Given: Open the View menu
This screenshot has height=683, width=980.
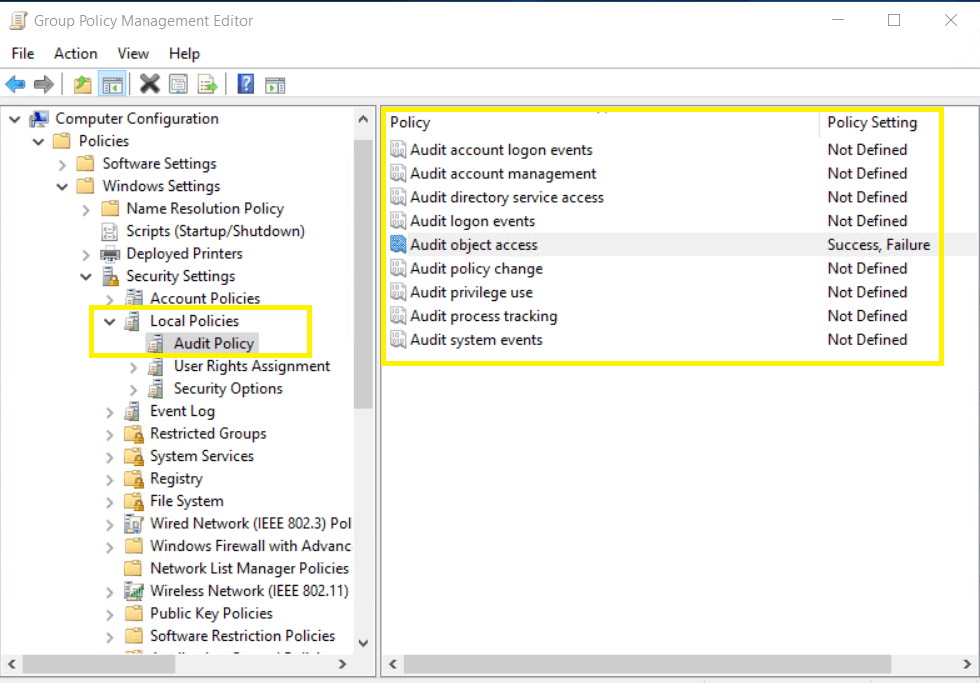Looking at the screenshot, I should [x=133, y=54].
